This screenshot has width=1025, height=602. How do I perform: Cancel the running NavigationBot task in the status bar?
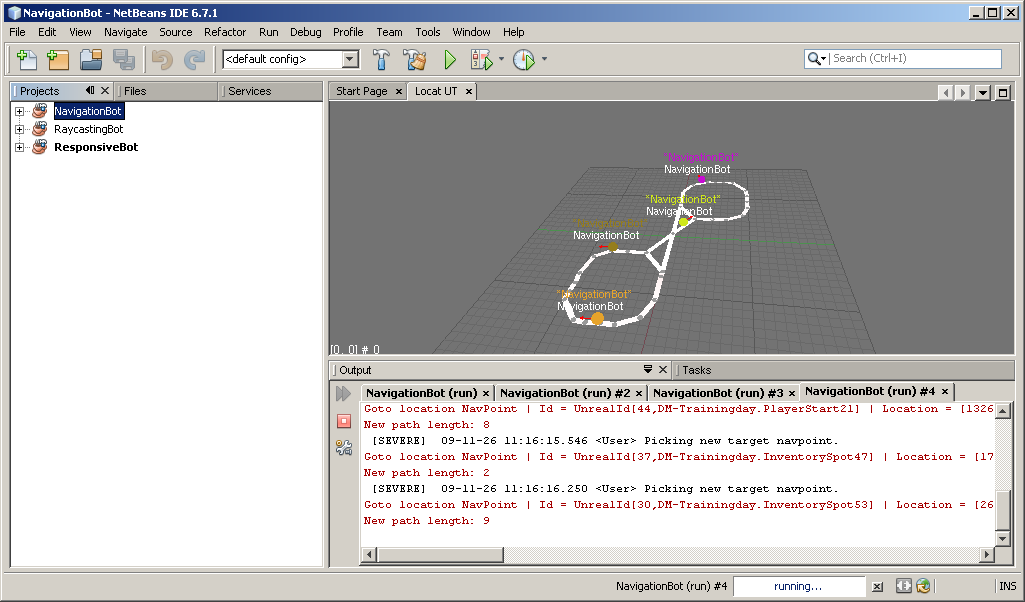point(877,586)
